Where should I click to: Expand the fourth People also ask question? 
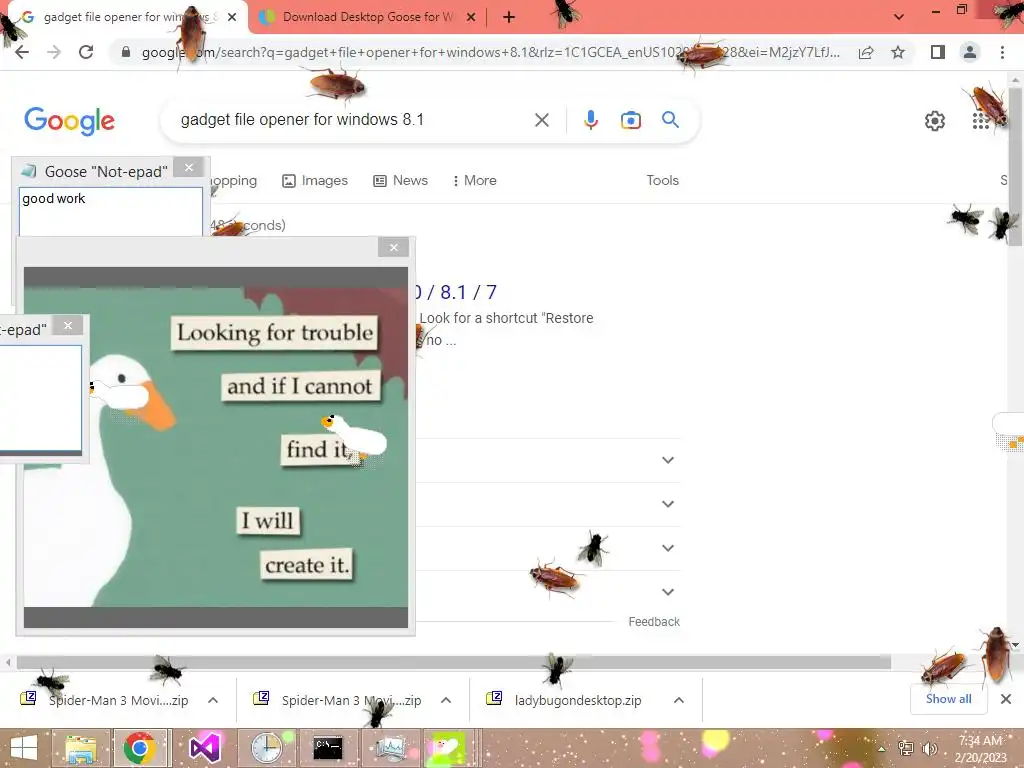[667, 592]
